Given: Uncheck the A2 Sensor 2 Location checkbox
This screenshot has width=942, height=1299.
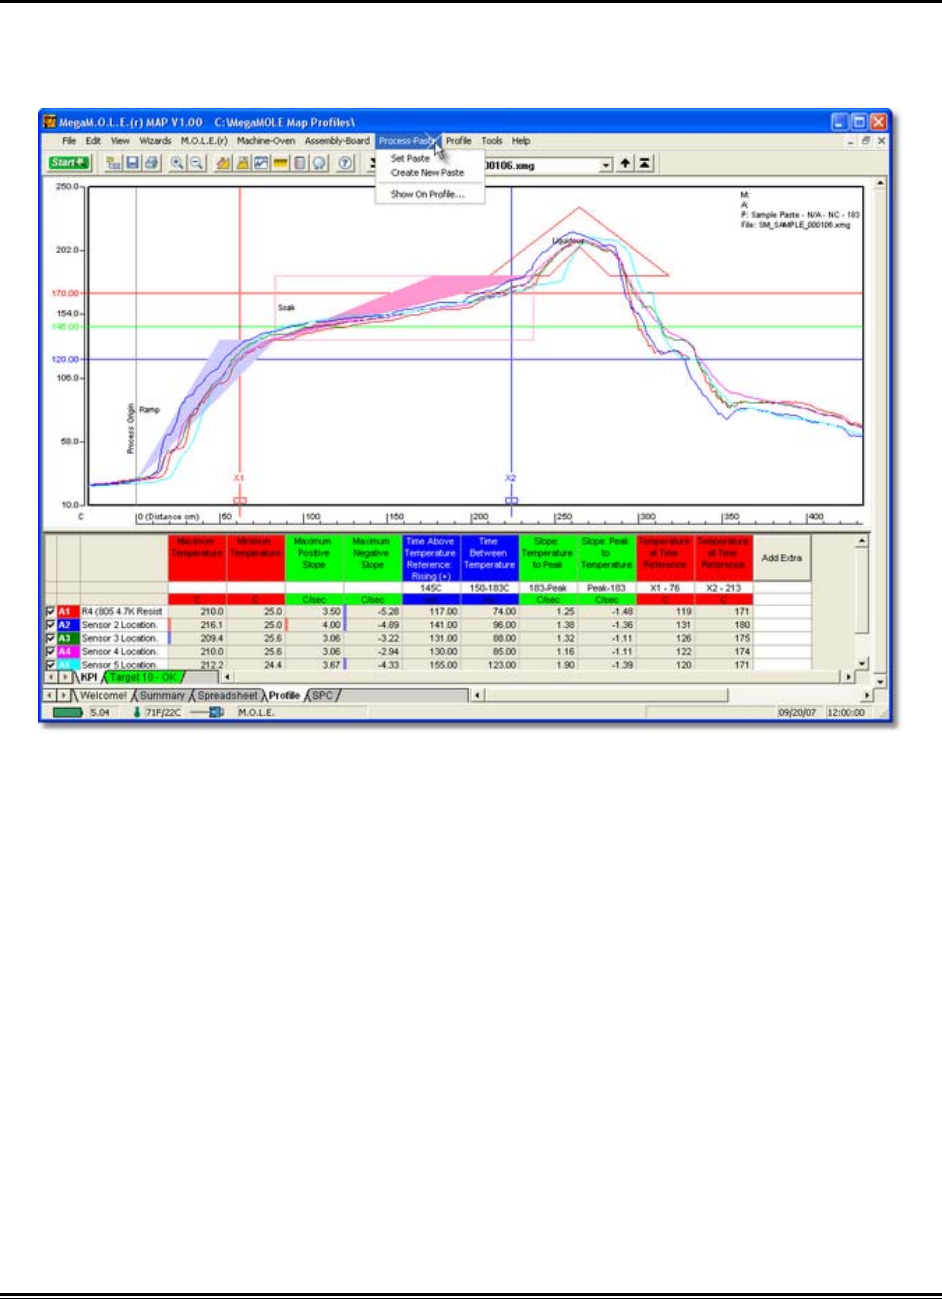Looking at the screenshot, I should [x=50, y=624].
